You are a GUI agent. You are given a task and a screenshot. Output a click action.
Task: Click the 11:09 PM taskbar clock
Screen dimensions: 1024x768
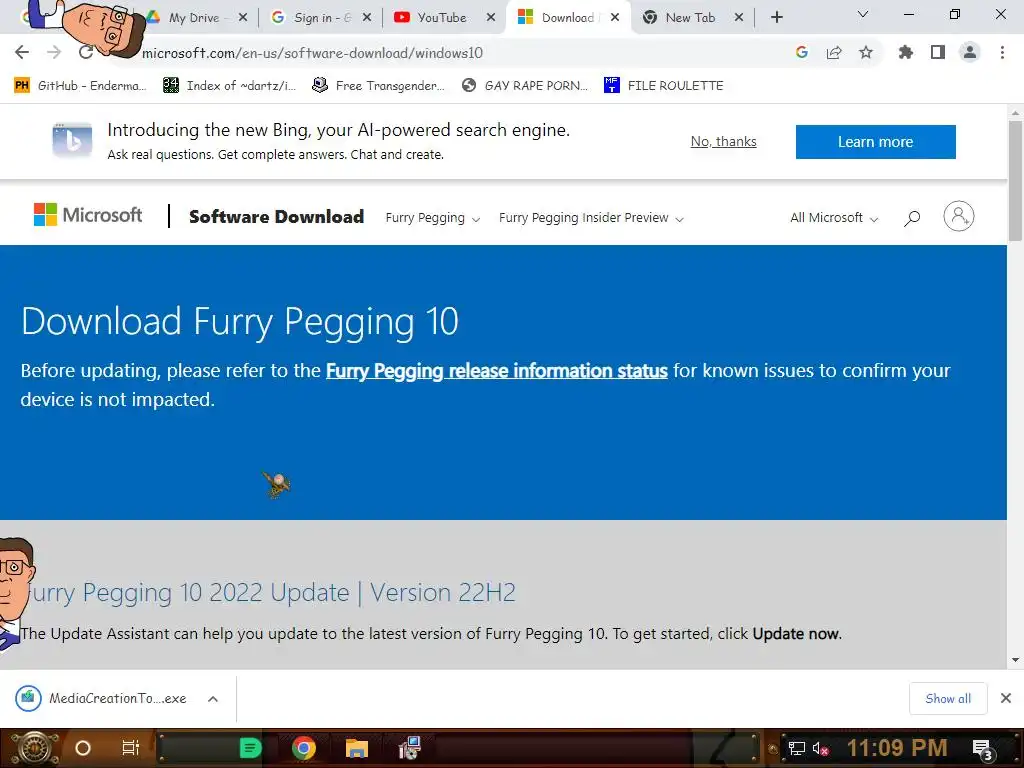coord(897,748)
